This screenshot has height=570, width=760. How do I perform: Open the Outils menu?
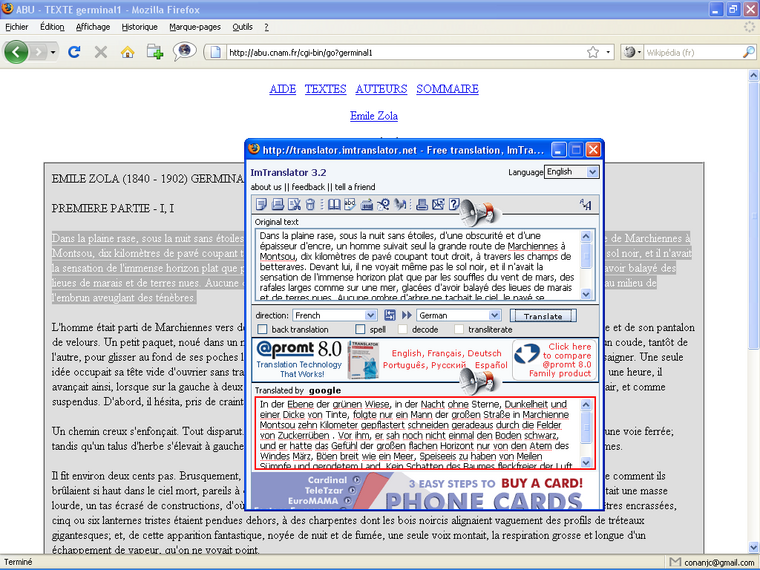pyautogui.click(x=242, y=27)
